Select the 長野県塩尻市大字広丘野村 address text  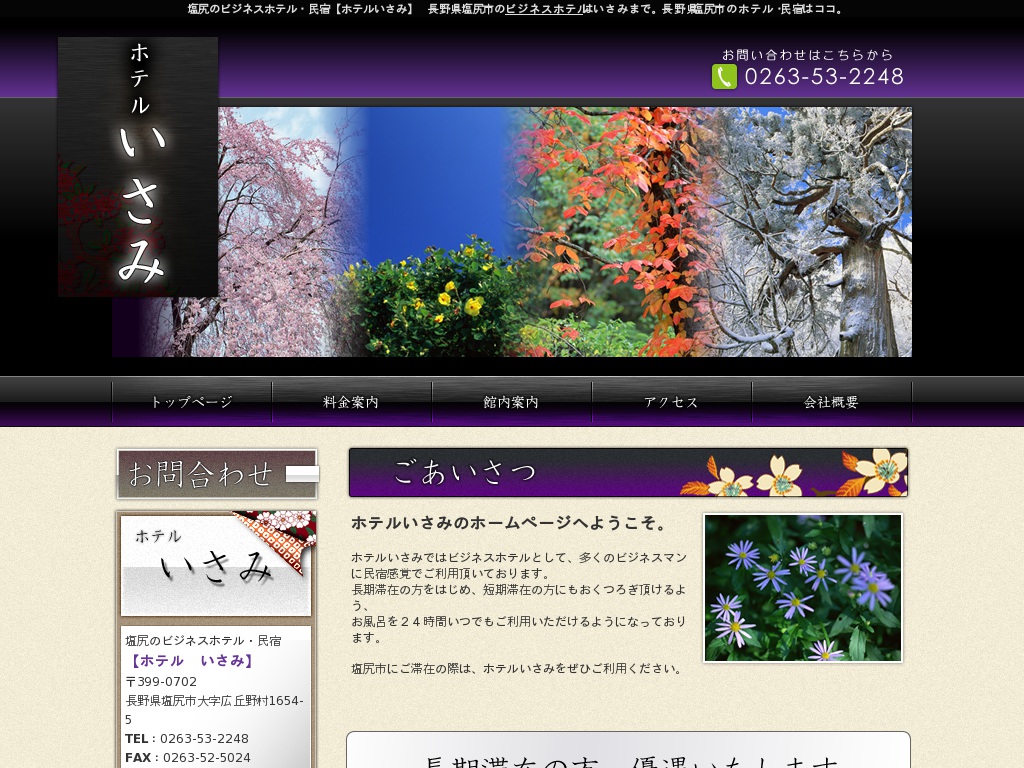(x=214, y=709)
